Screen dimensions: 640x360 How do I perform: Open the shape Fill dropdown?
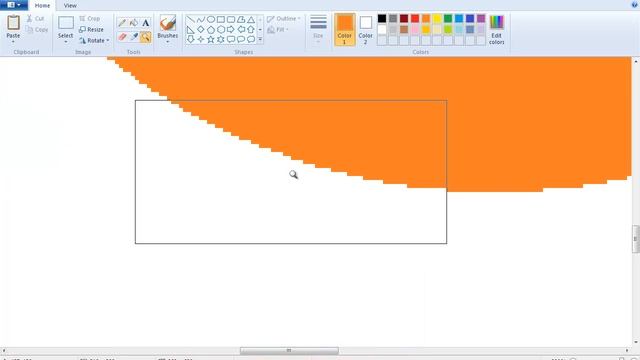278,30
